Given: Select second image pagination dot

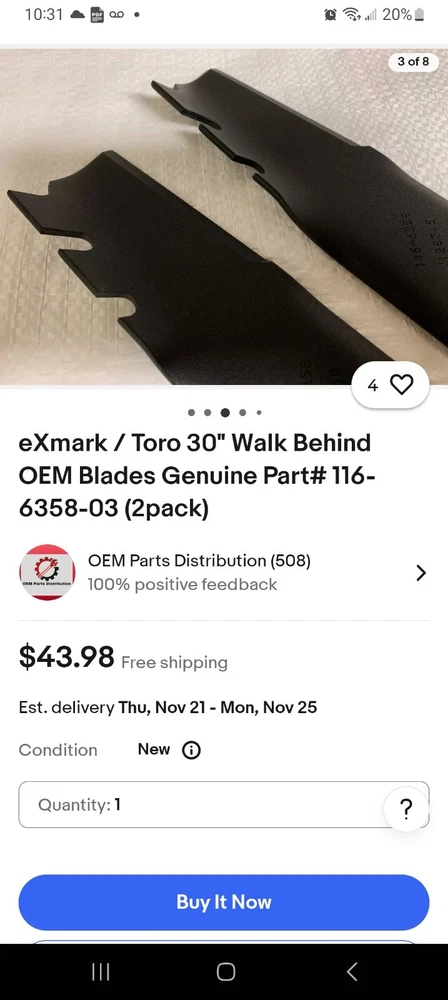Looking at the screenshot, I should pyautogui.click(x=208, y=413).
